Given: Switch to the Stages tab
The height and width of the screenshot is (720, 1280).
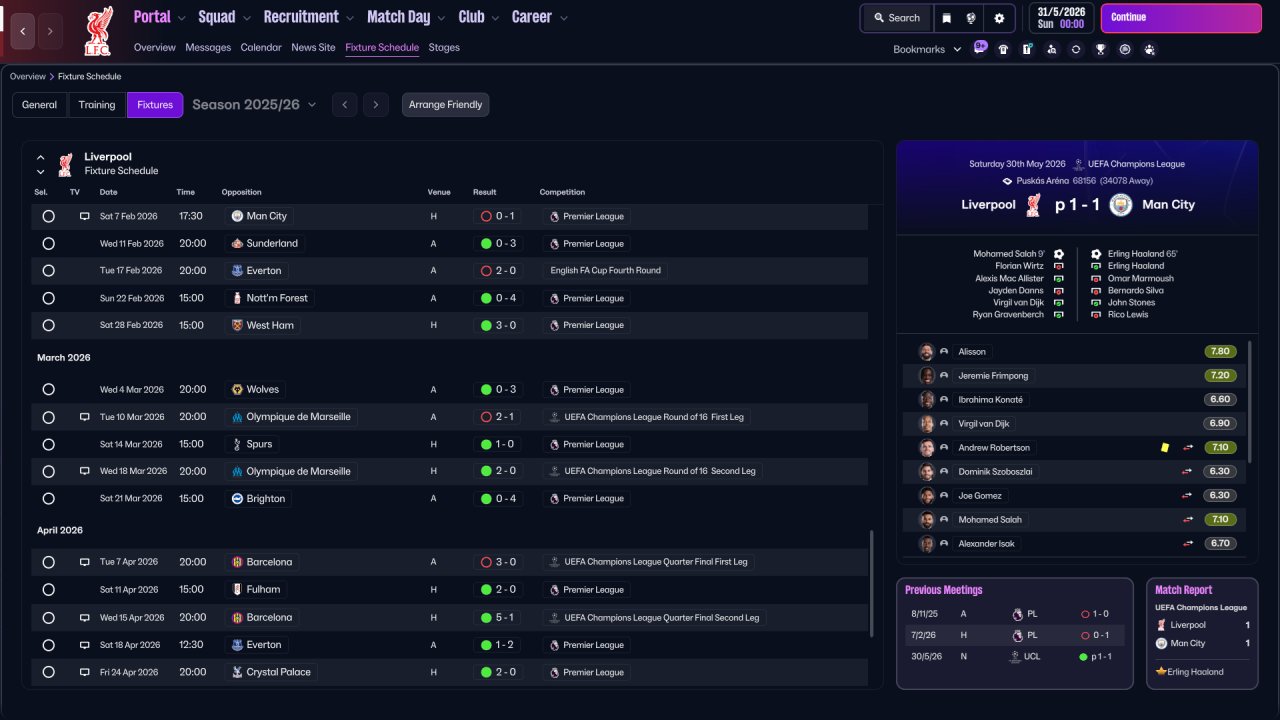Looking at the screenshot, I should point(444,47).
